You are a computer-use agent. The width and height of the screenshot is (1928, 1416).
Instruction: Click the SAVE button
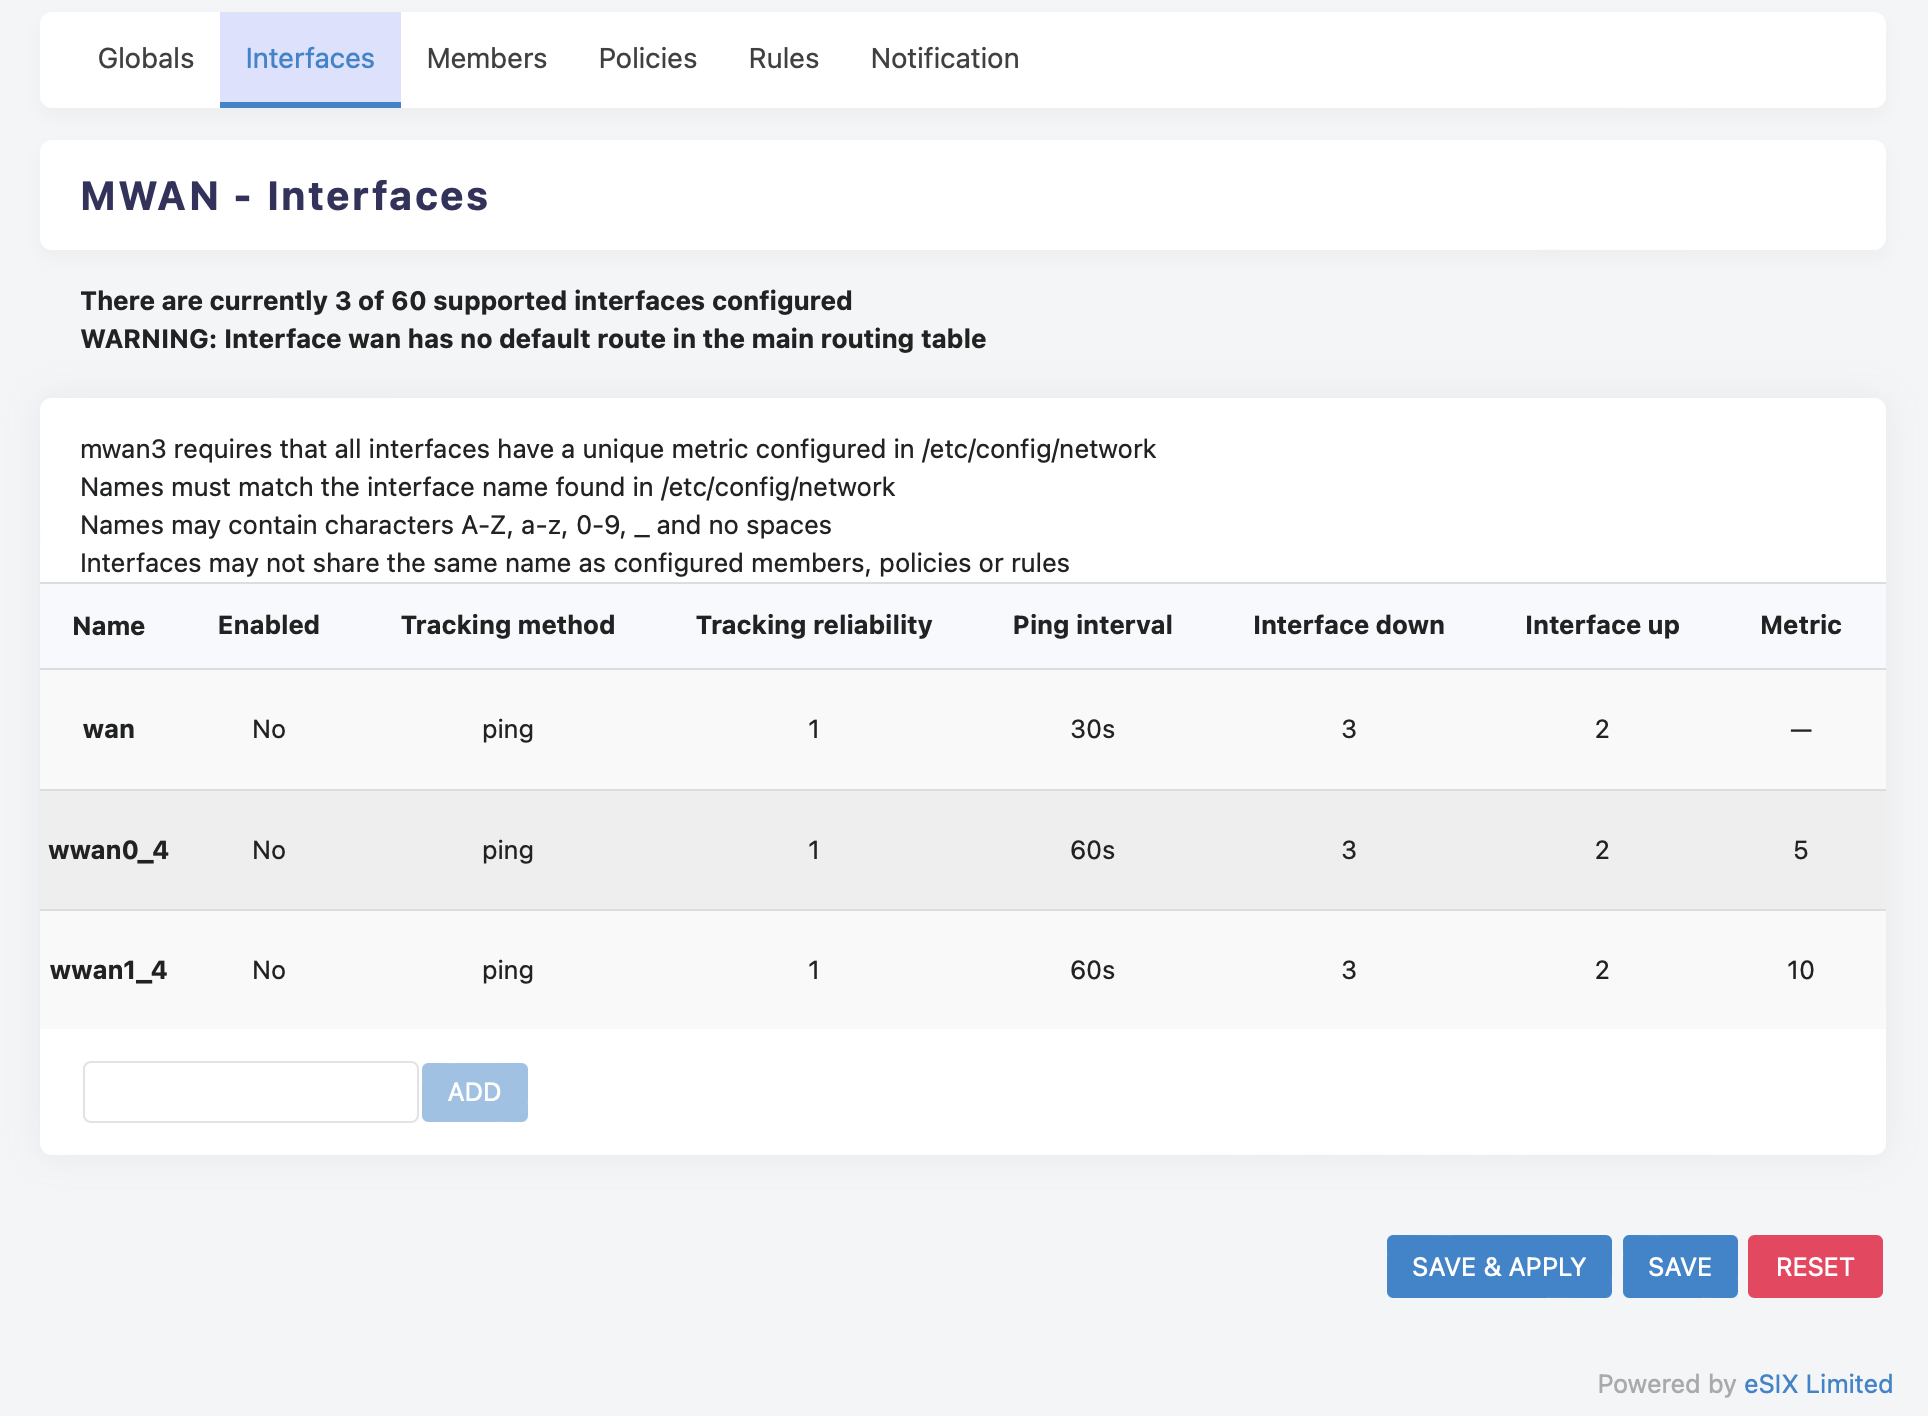[x=1679, y=1267]
